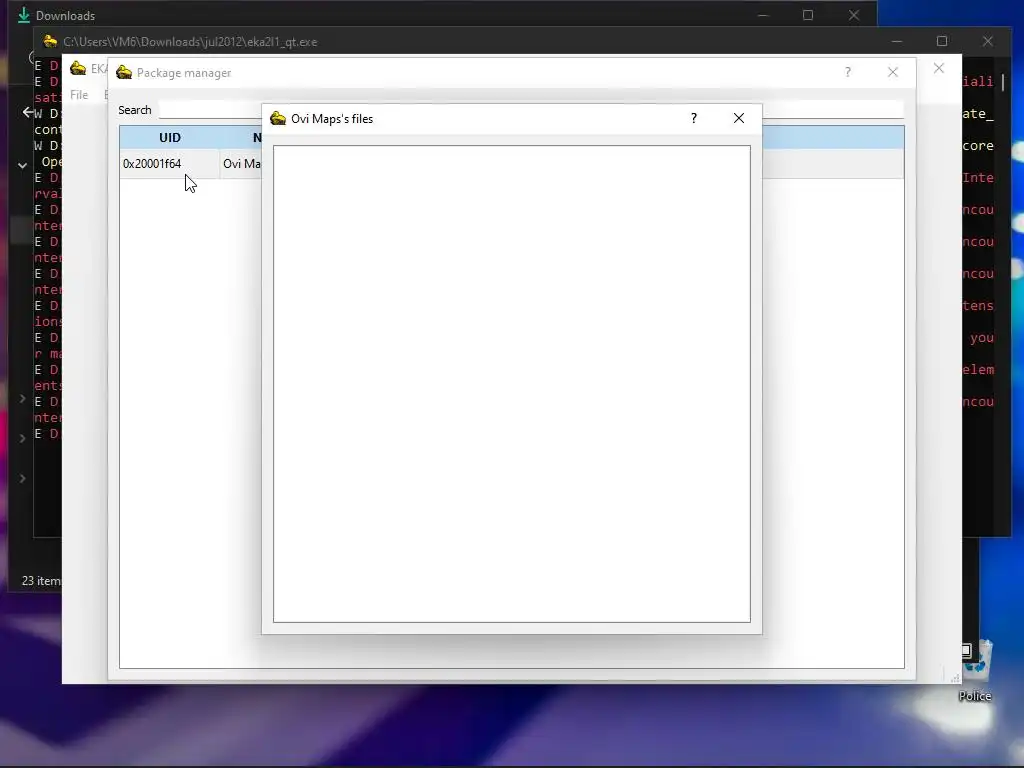The image size is (1024, 768).
Task: Click the Downloads window download arrow icon
Action: pos(24,15)
